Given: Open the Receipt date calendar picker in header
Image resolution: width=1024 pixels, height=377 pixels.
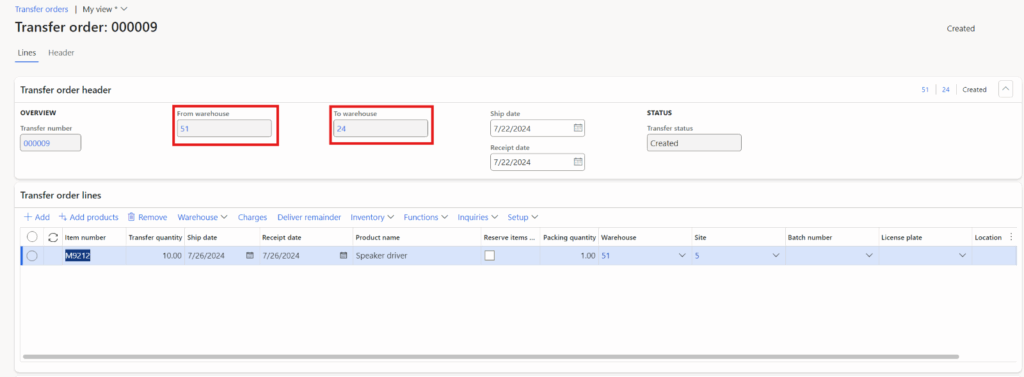Looking at the screenshot, I should pyautogui.click(x=578, y=161).
